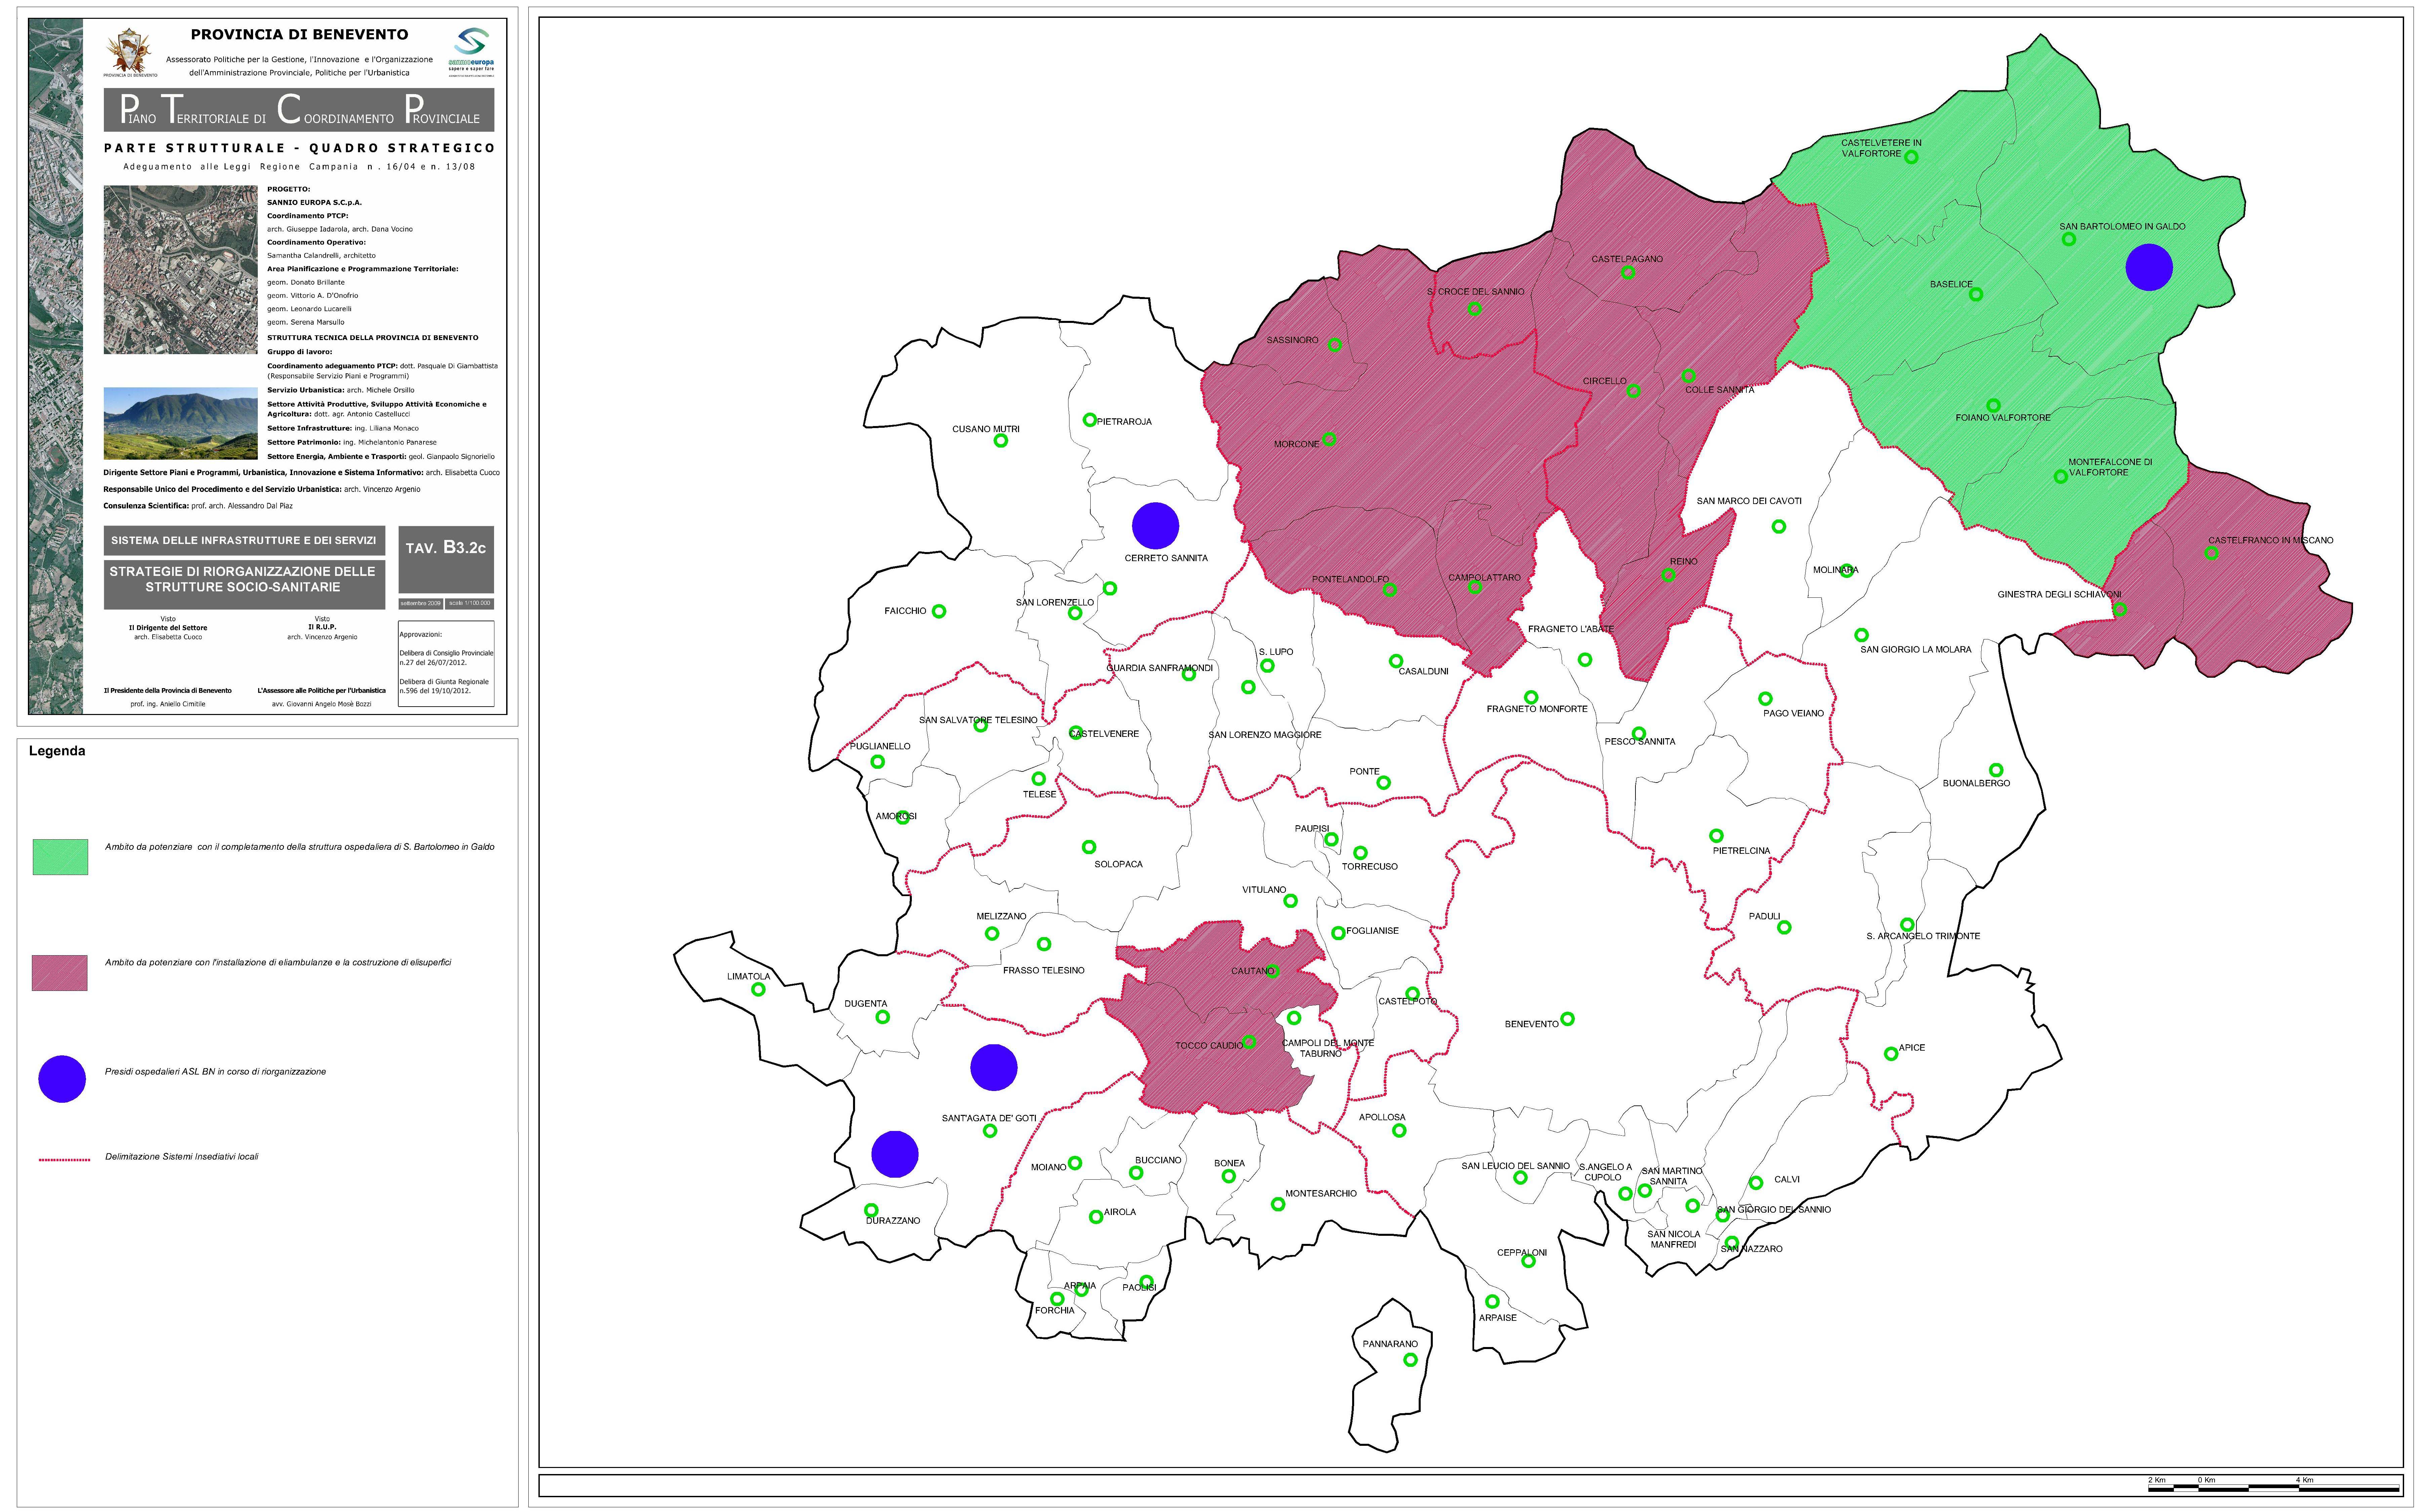
Task: Select the Faicchio green circle marker
Action: pos(939,611)
